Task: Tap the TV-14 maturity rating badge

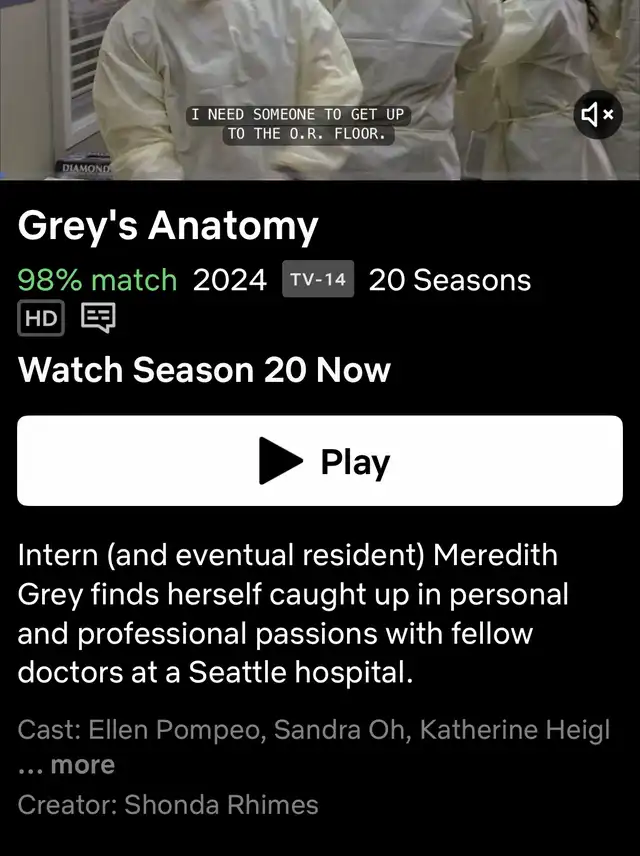Action: tap(318, 279)
